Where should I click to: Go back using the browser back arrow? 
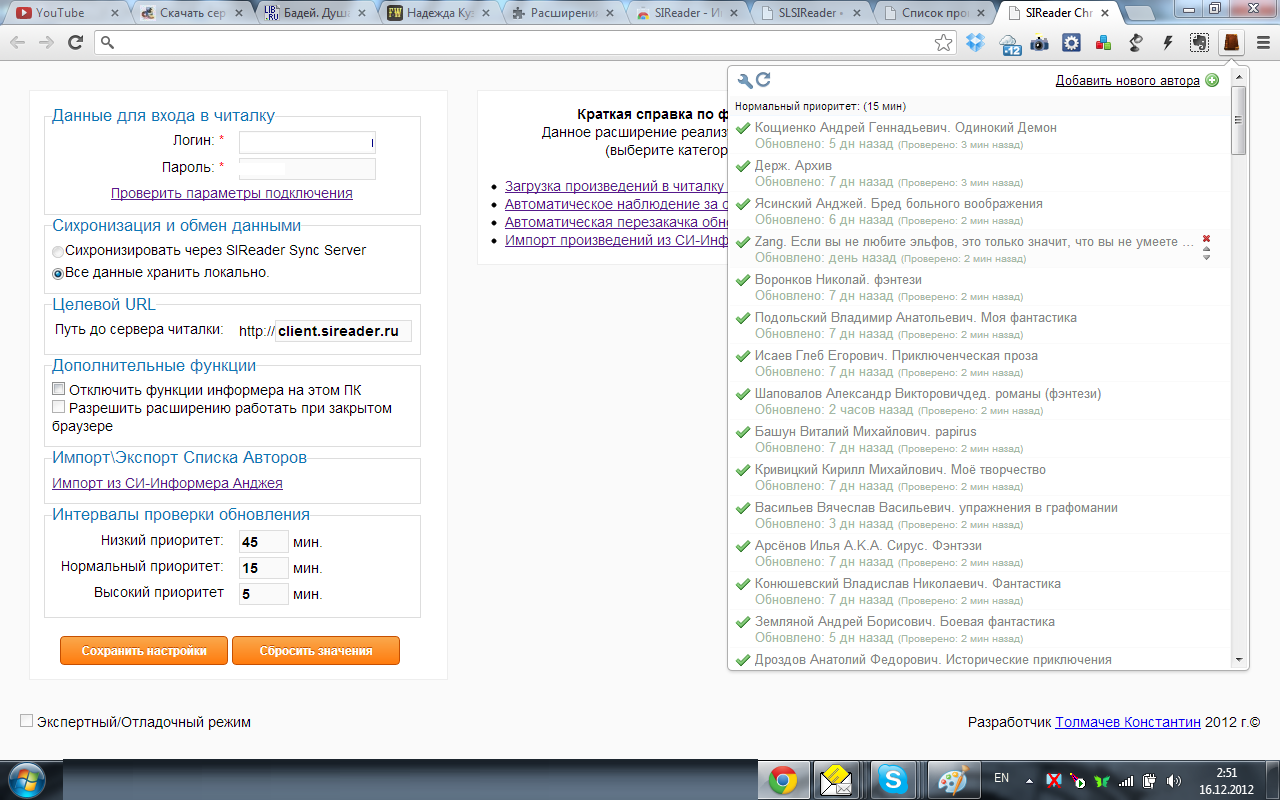coord(18,43)
